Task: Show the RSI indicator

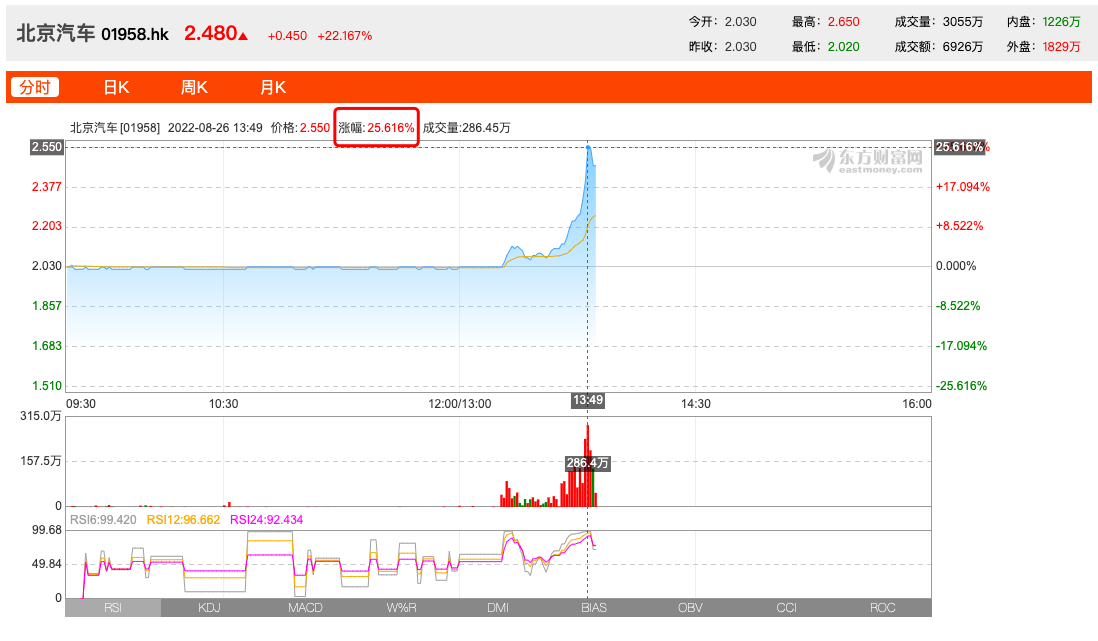Action: coord(113,607)
